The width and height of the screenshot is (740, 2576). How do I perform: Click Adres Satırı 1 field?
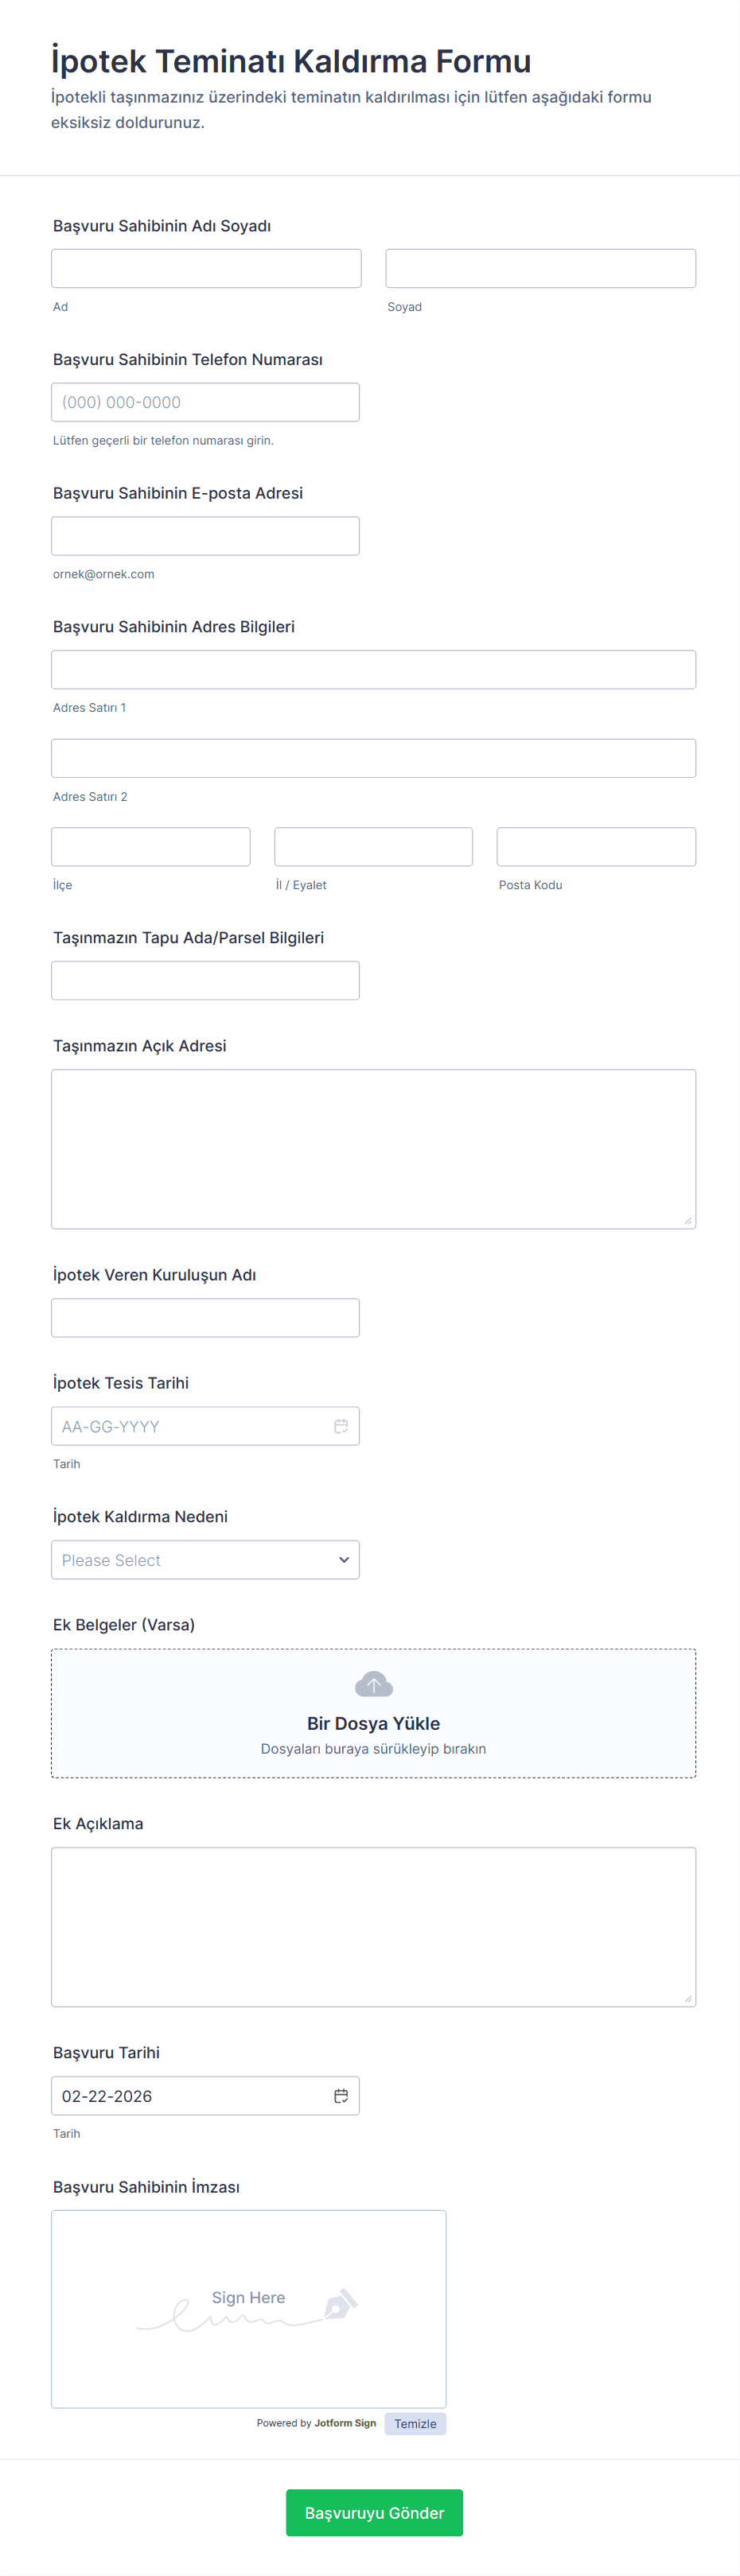(373, 670)
